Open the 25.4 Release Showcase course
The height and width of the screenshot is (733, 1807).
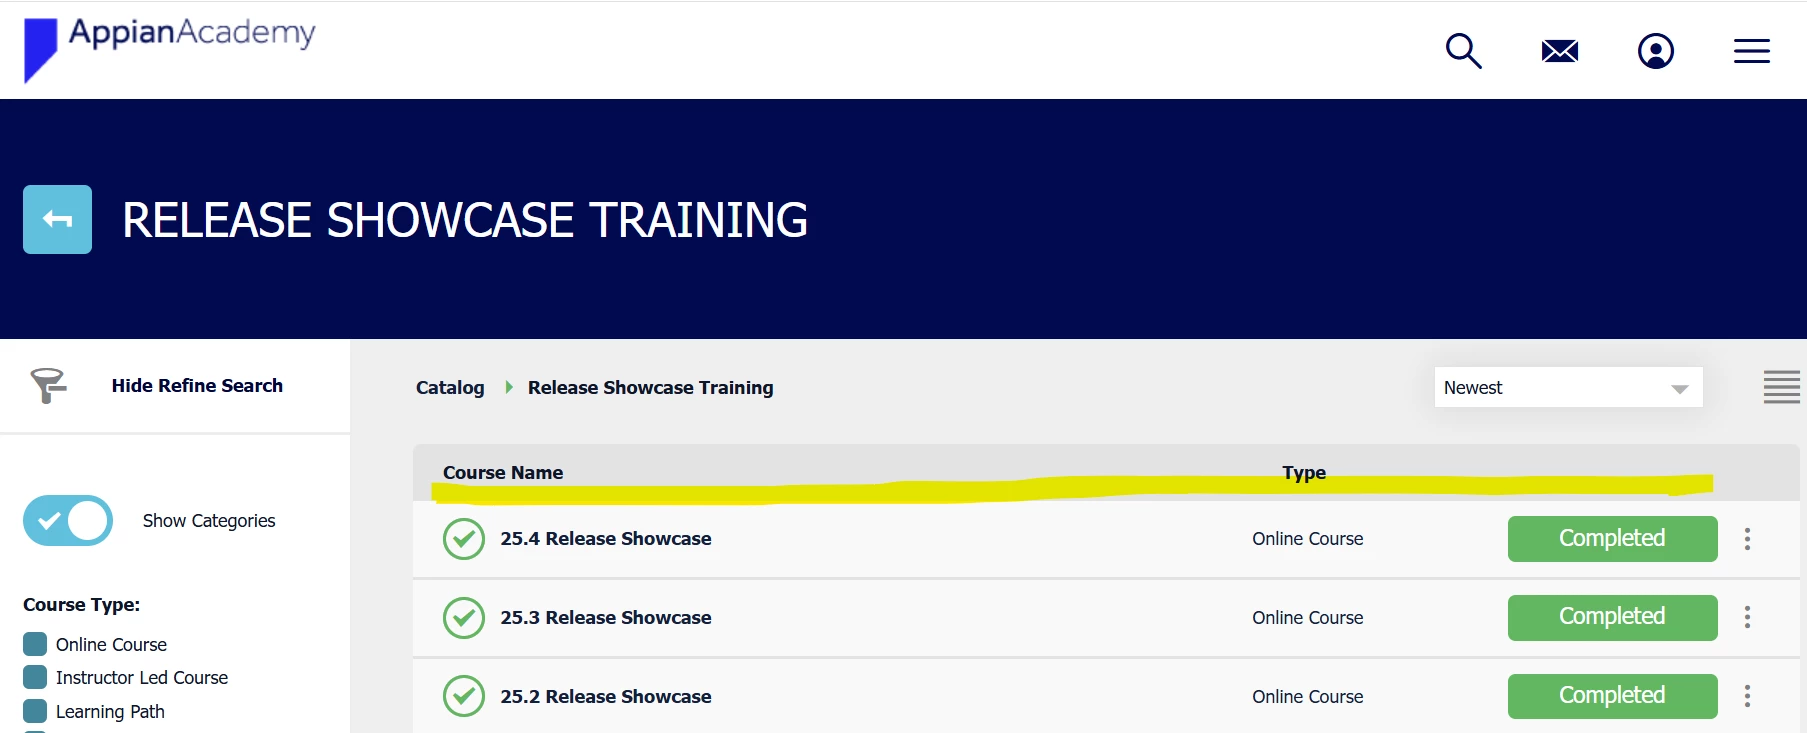click(606, 539)
